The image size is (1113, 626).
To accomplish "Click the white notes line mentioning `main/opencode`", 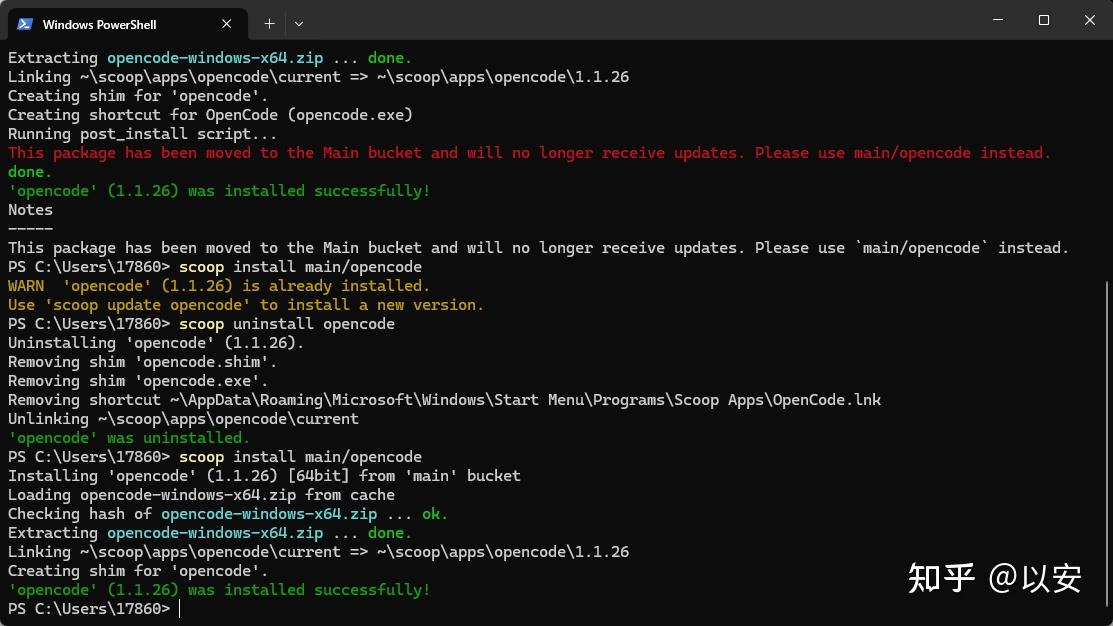I will (538, 248).
